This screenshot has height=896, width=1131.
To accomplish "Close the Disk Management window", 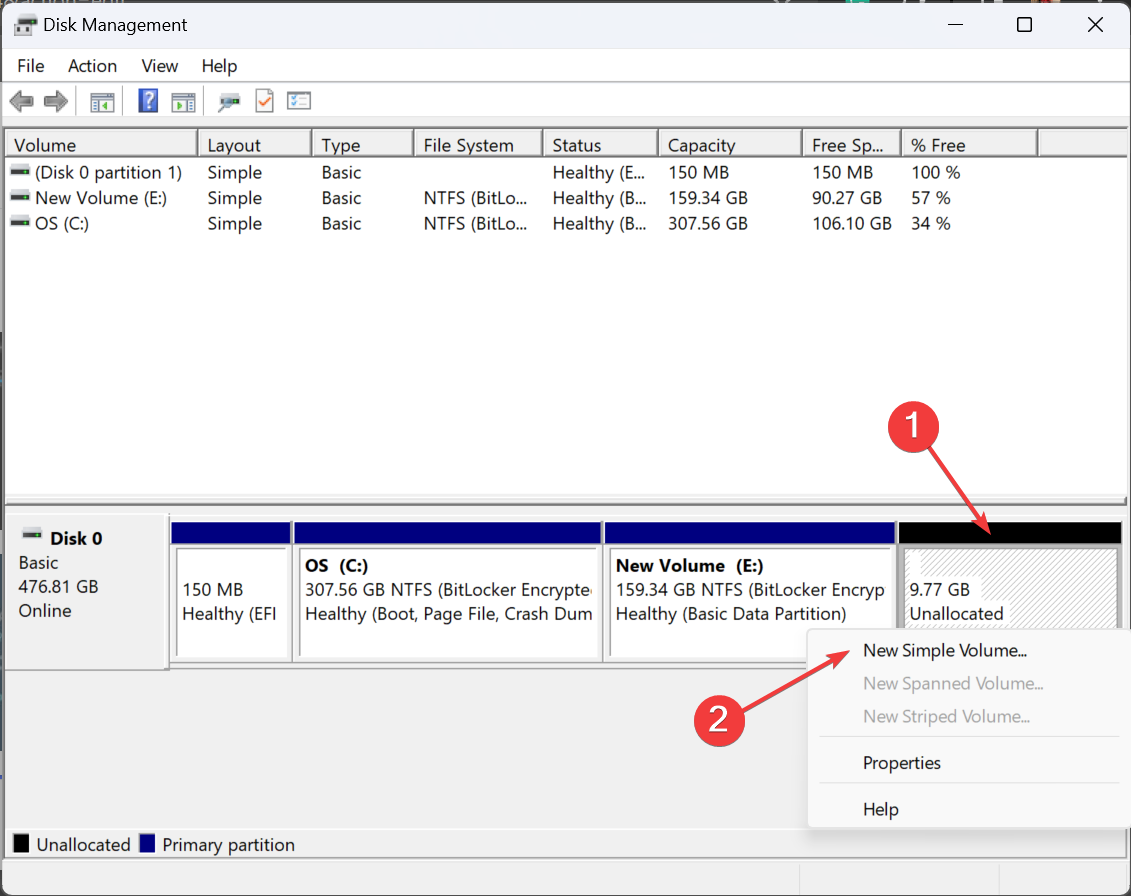I will tap(1095, 25).
